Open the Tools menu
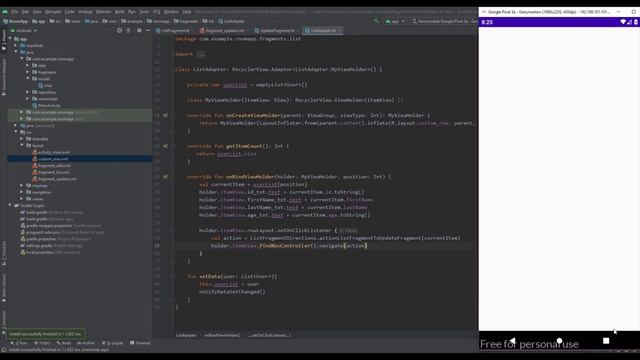Screen dimensions: 640x360 [144, 12]
